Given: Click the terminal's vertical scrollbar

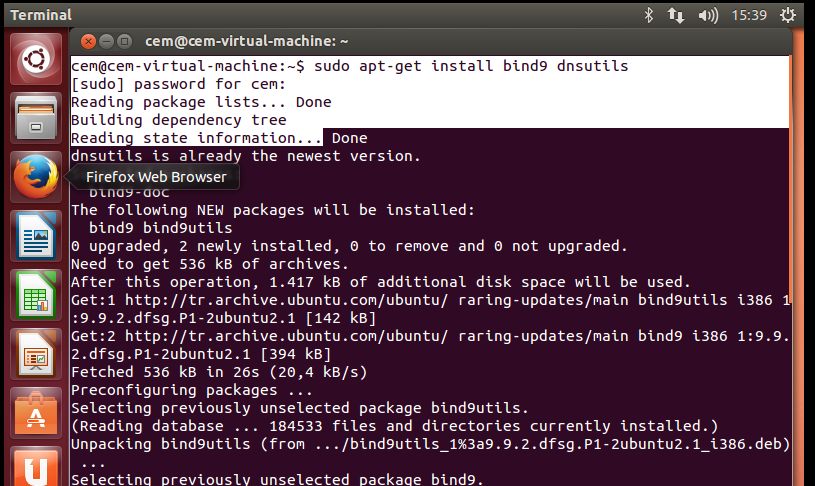Looking at the screenshot, I should [791, 270].
